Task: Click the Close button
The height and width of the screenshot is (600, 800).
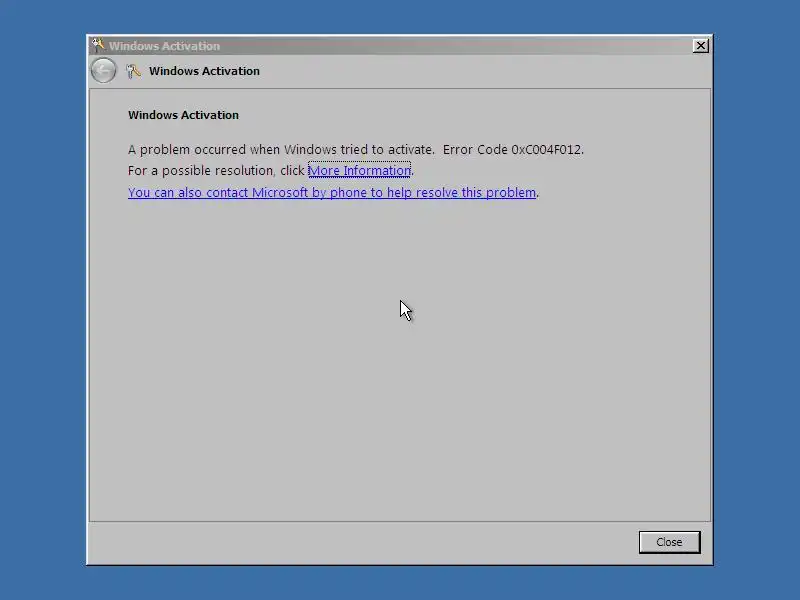Action: 669,542
